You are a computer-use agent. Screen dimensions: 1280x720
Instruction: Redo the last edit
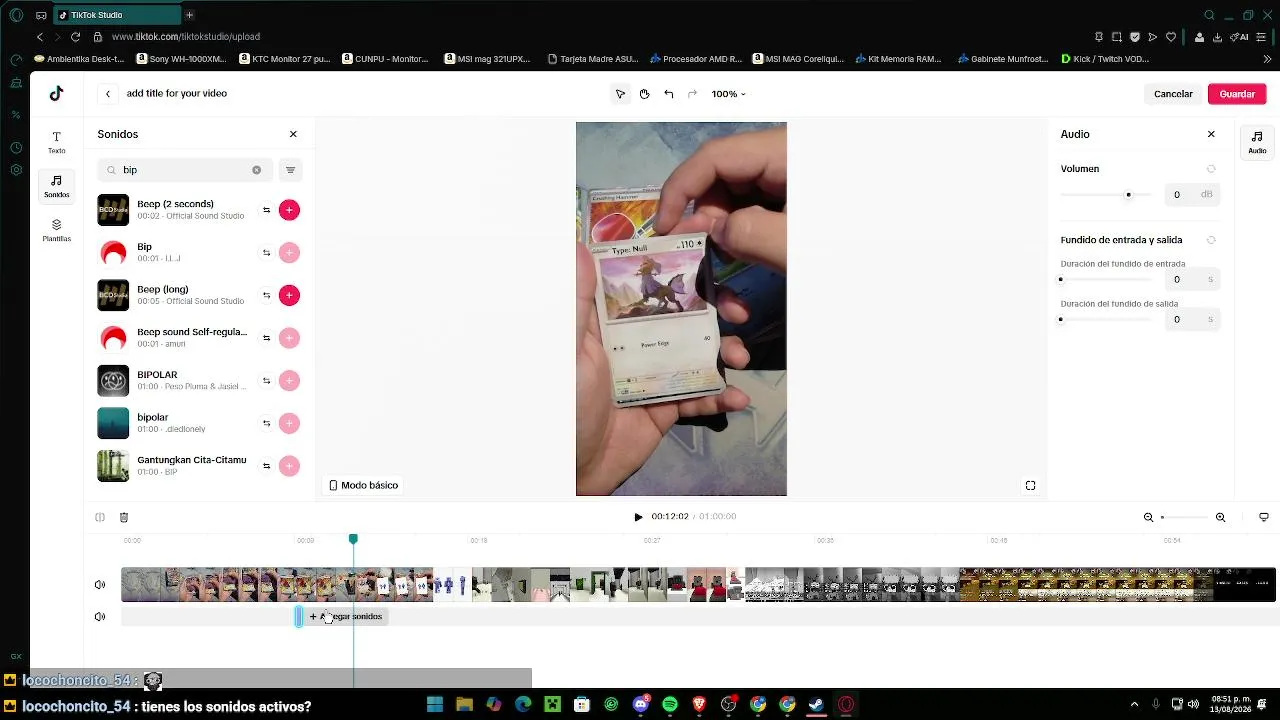(692, 94)
